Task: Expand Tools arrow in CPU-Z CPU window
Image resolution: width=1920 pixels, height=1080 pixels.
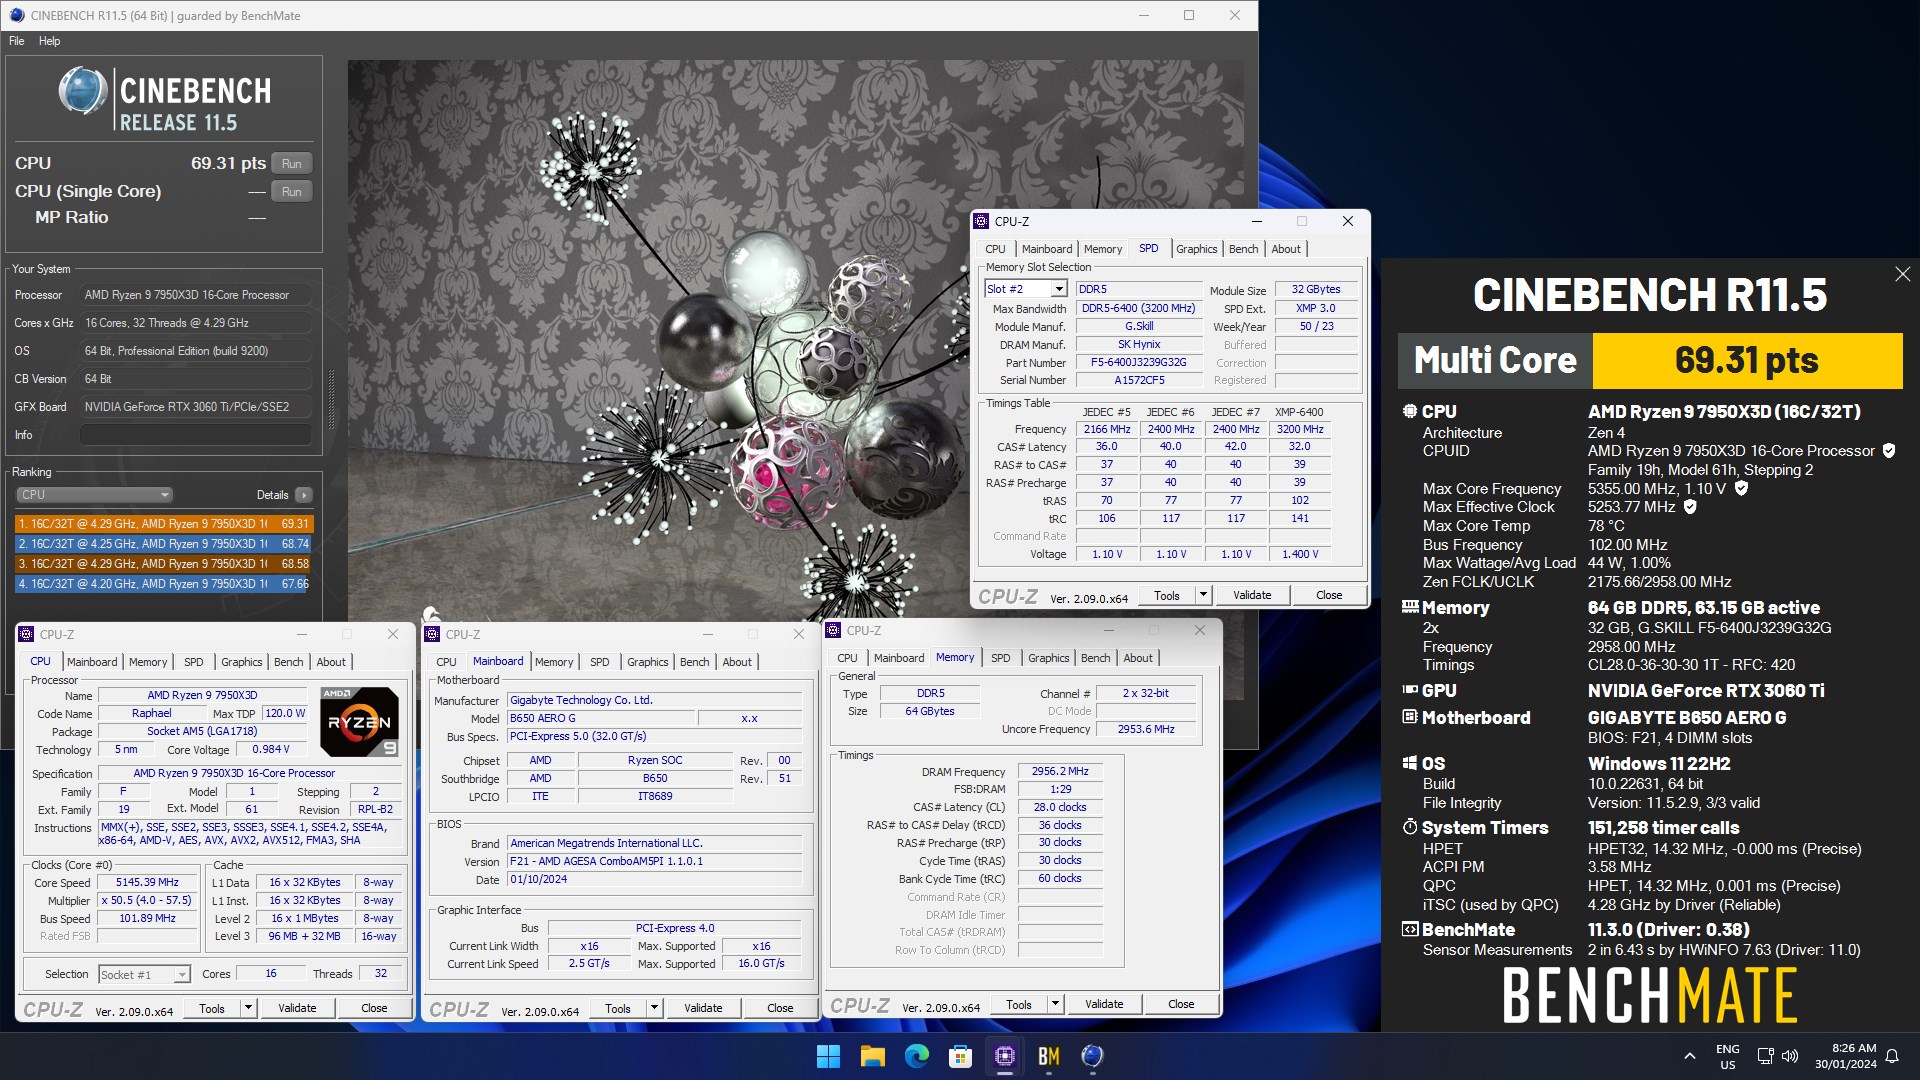Action: click(x=248, y=1008)
